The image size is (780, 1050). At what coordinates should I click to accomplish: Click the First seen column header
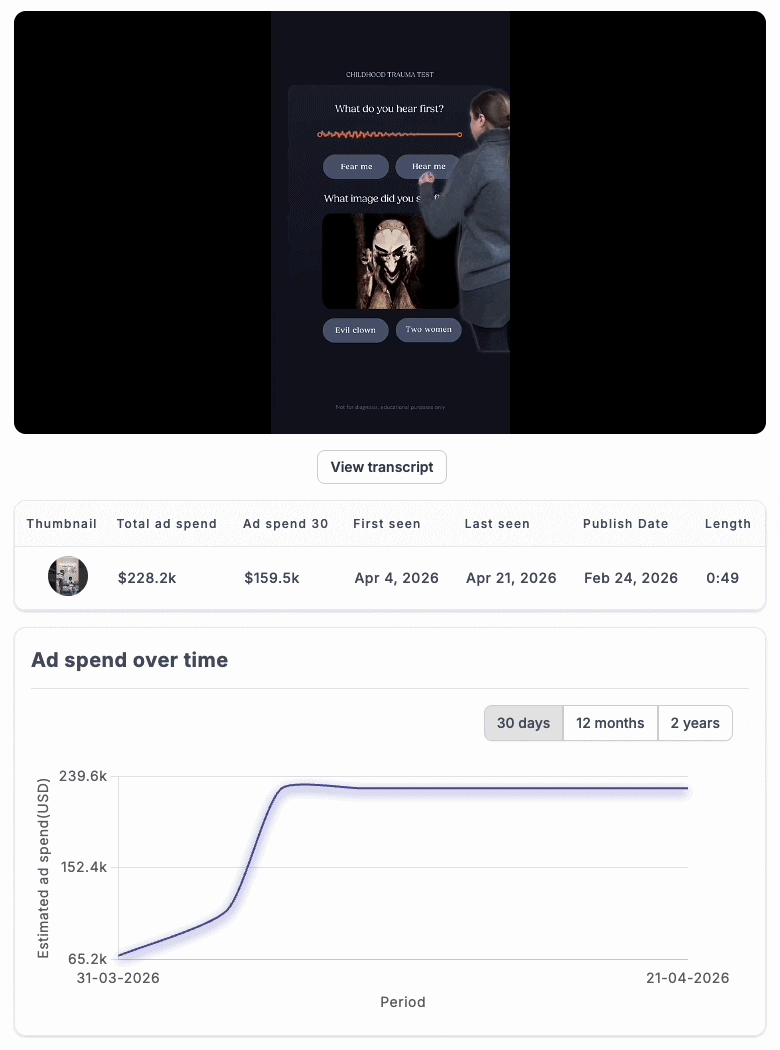coord(387,523)
